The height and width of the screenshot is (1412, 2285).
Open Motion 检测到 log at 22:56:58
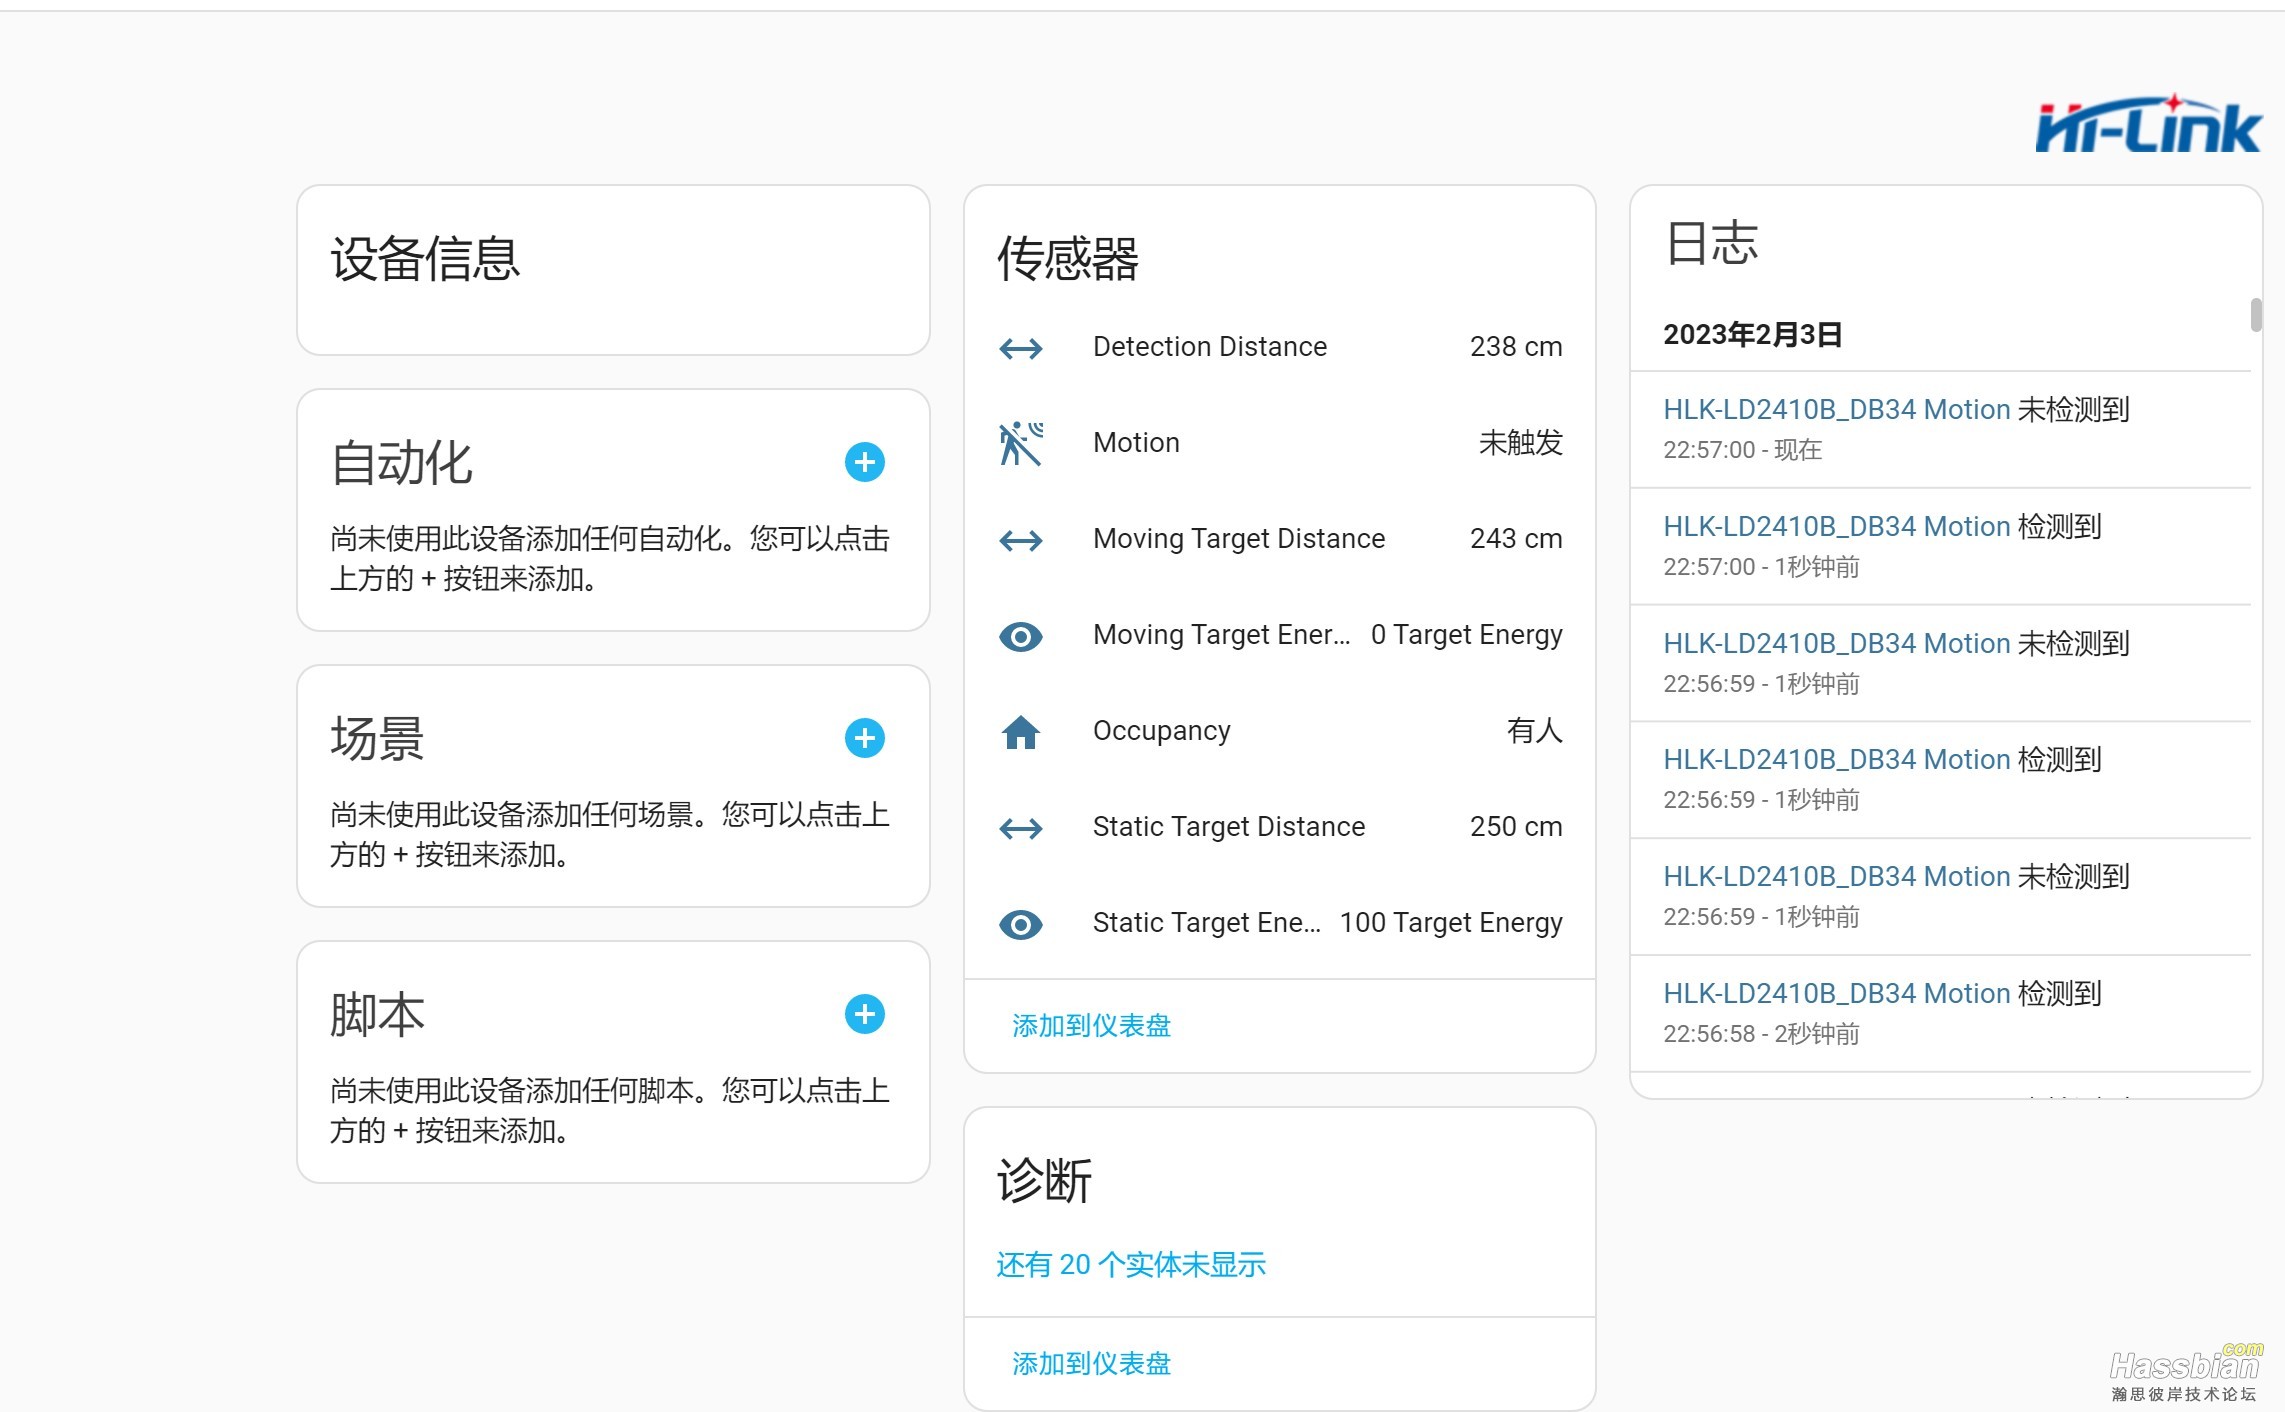pyautogui.click(x=1940, y=1014)
